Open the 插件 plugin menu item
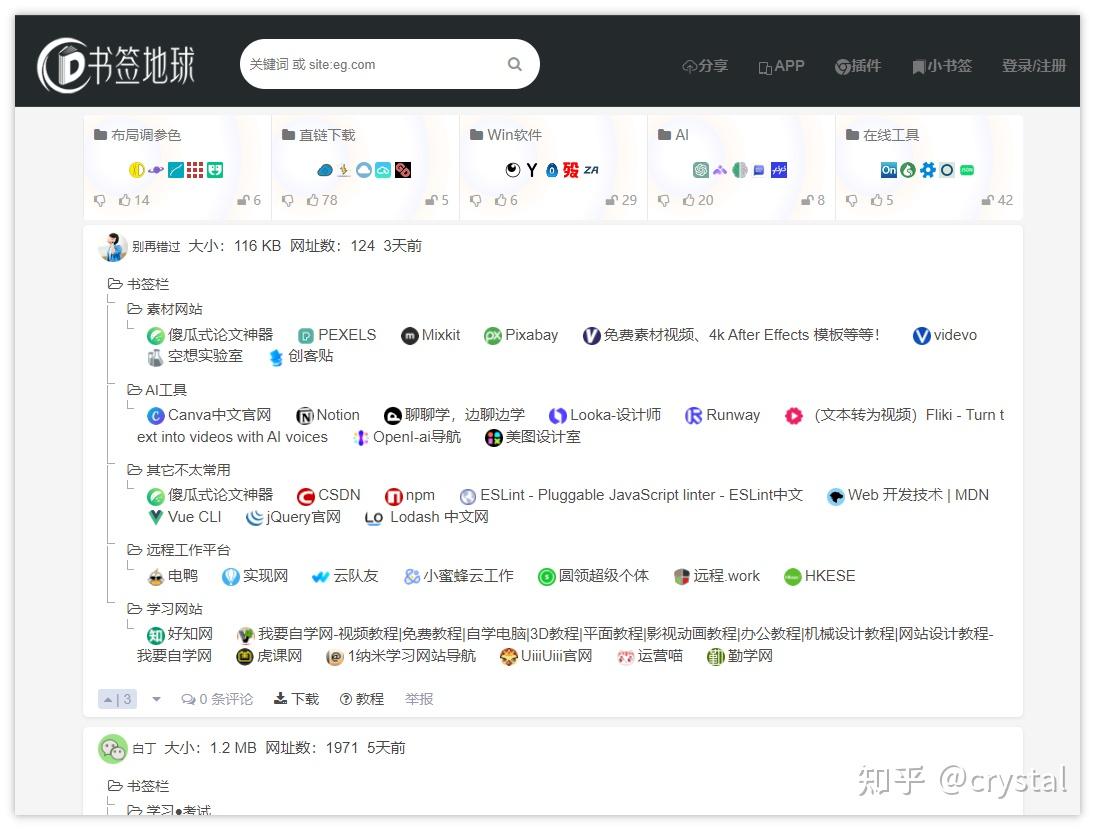1095x830 pixels. point(858,66)
